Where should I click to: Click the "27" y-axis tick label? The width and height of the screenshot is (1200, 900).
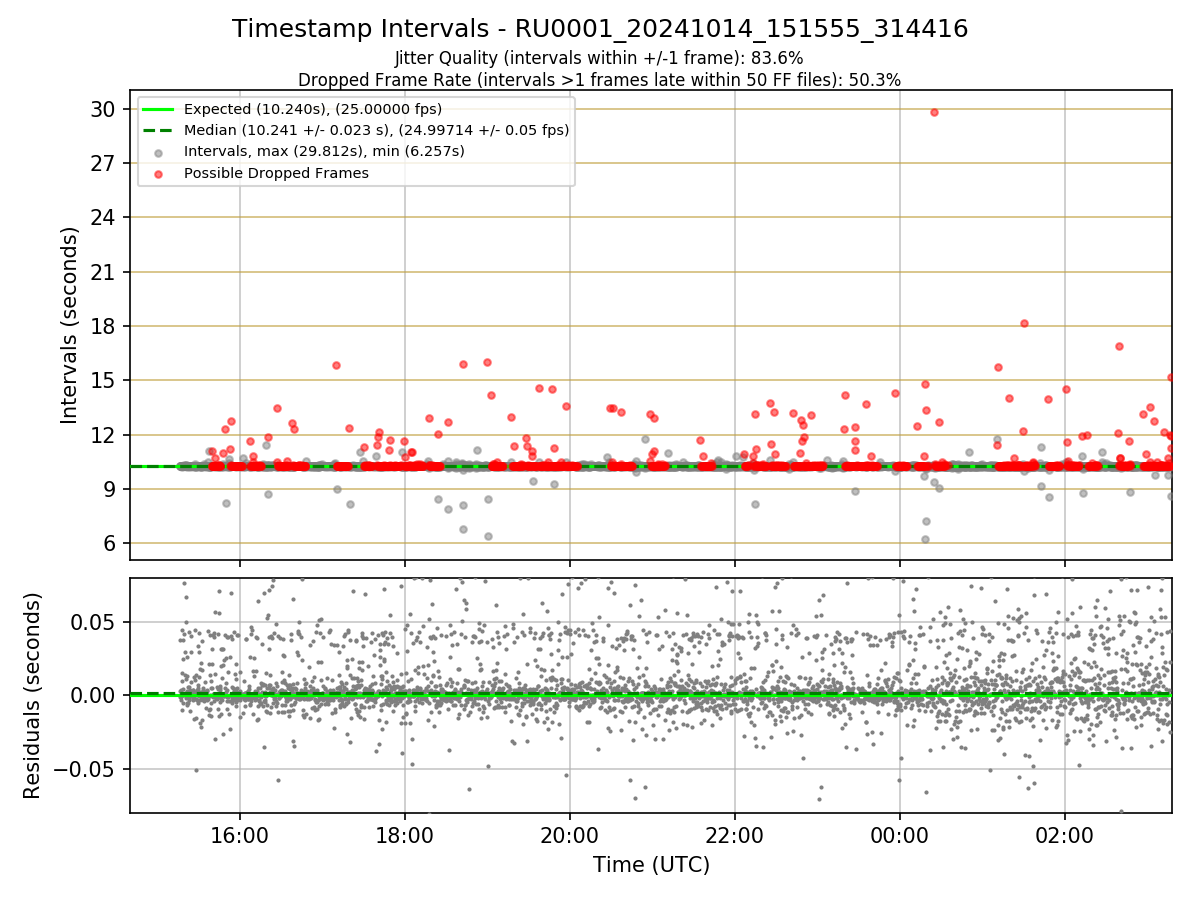pyautogui.click(x=105, y=163)
